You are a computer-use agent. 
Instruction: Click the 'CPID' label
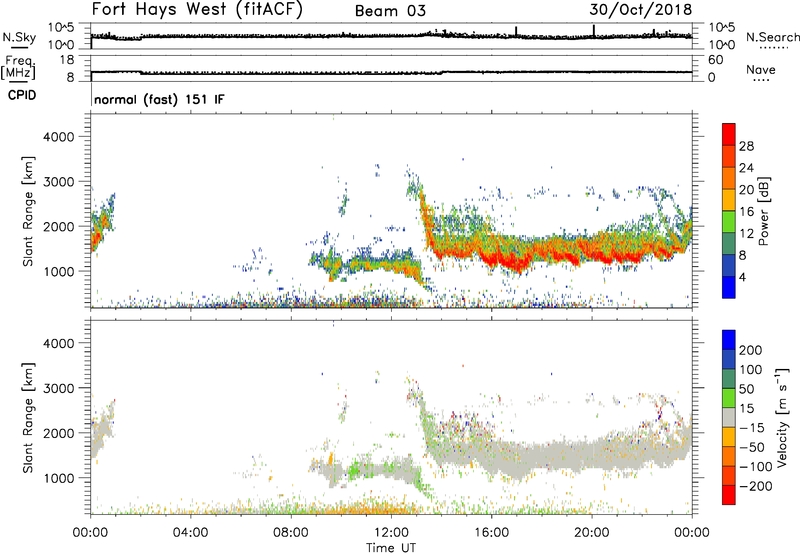[x=22, y=95]
